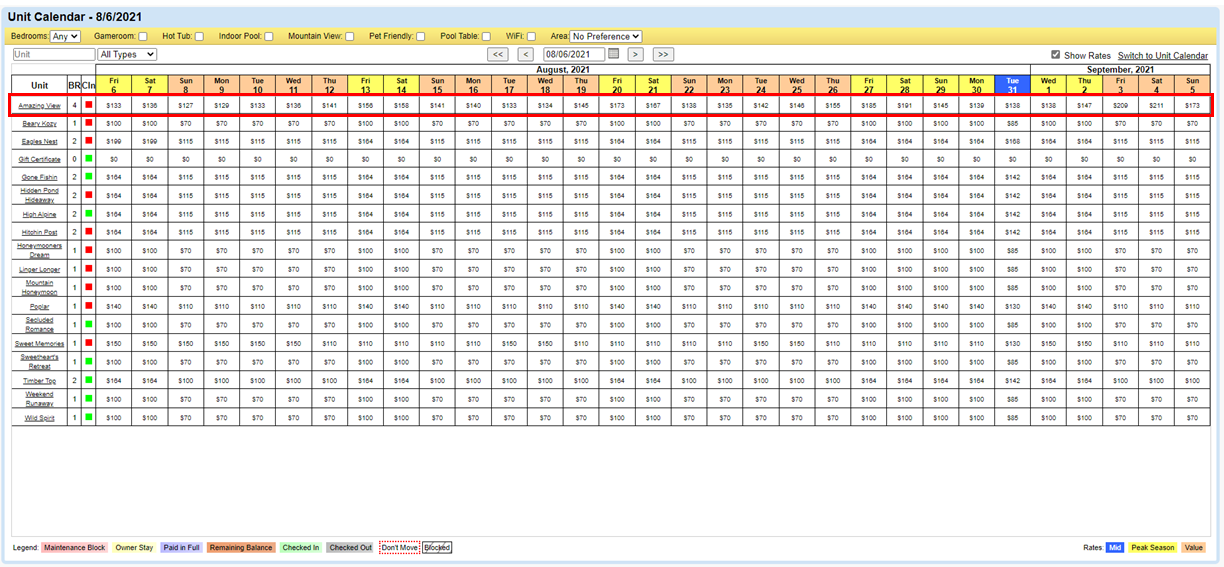Expand the All Types dropdown
The width and height of the screenshot is (1224, 567).
pyautogui.click(x=127, y=54)
